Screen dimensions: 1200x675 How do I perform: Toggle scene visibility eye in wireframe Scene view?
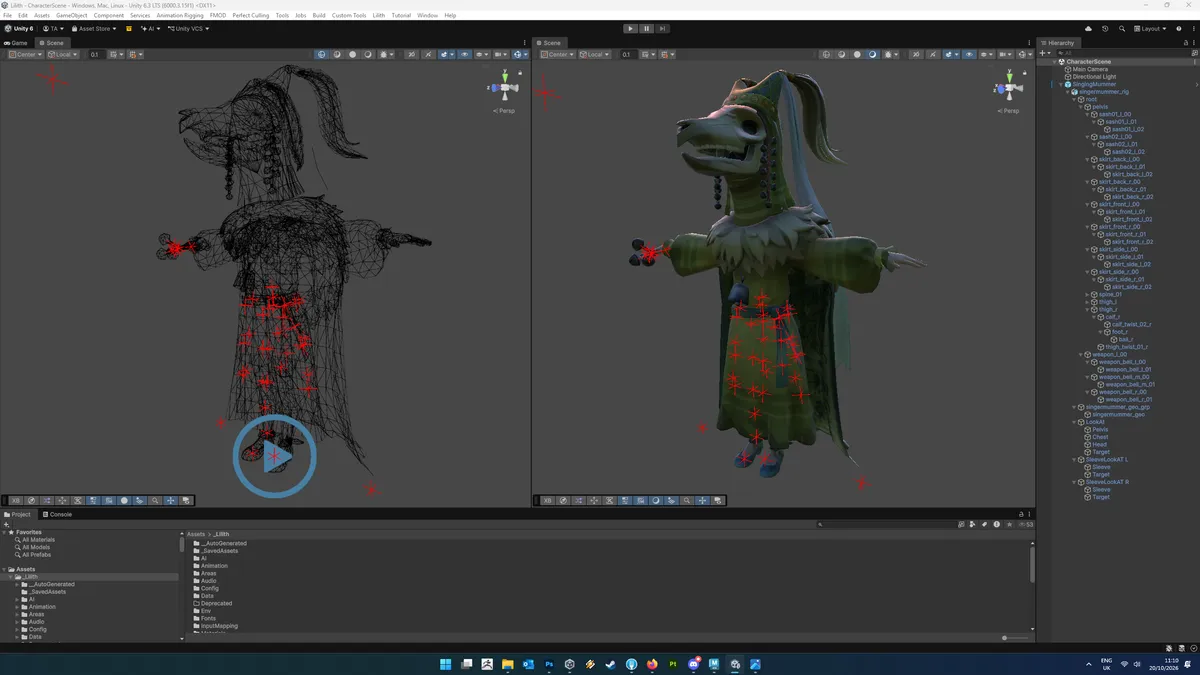click(x=465, y=54)
